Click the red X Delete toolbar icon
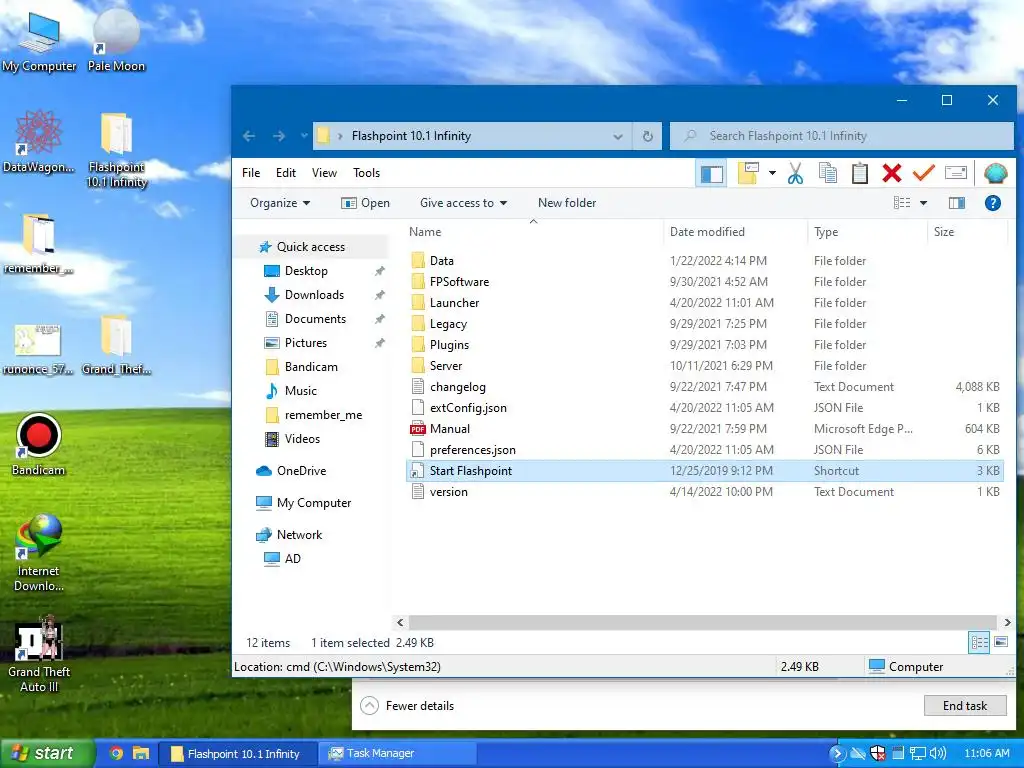Screen dimensions: 1024x768 click(x=891, y=174)
